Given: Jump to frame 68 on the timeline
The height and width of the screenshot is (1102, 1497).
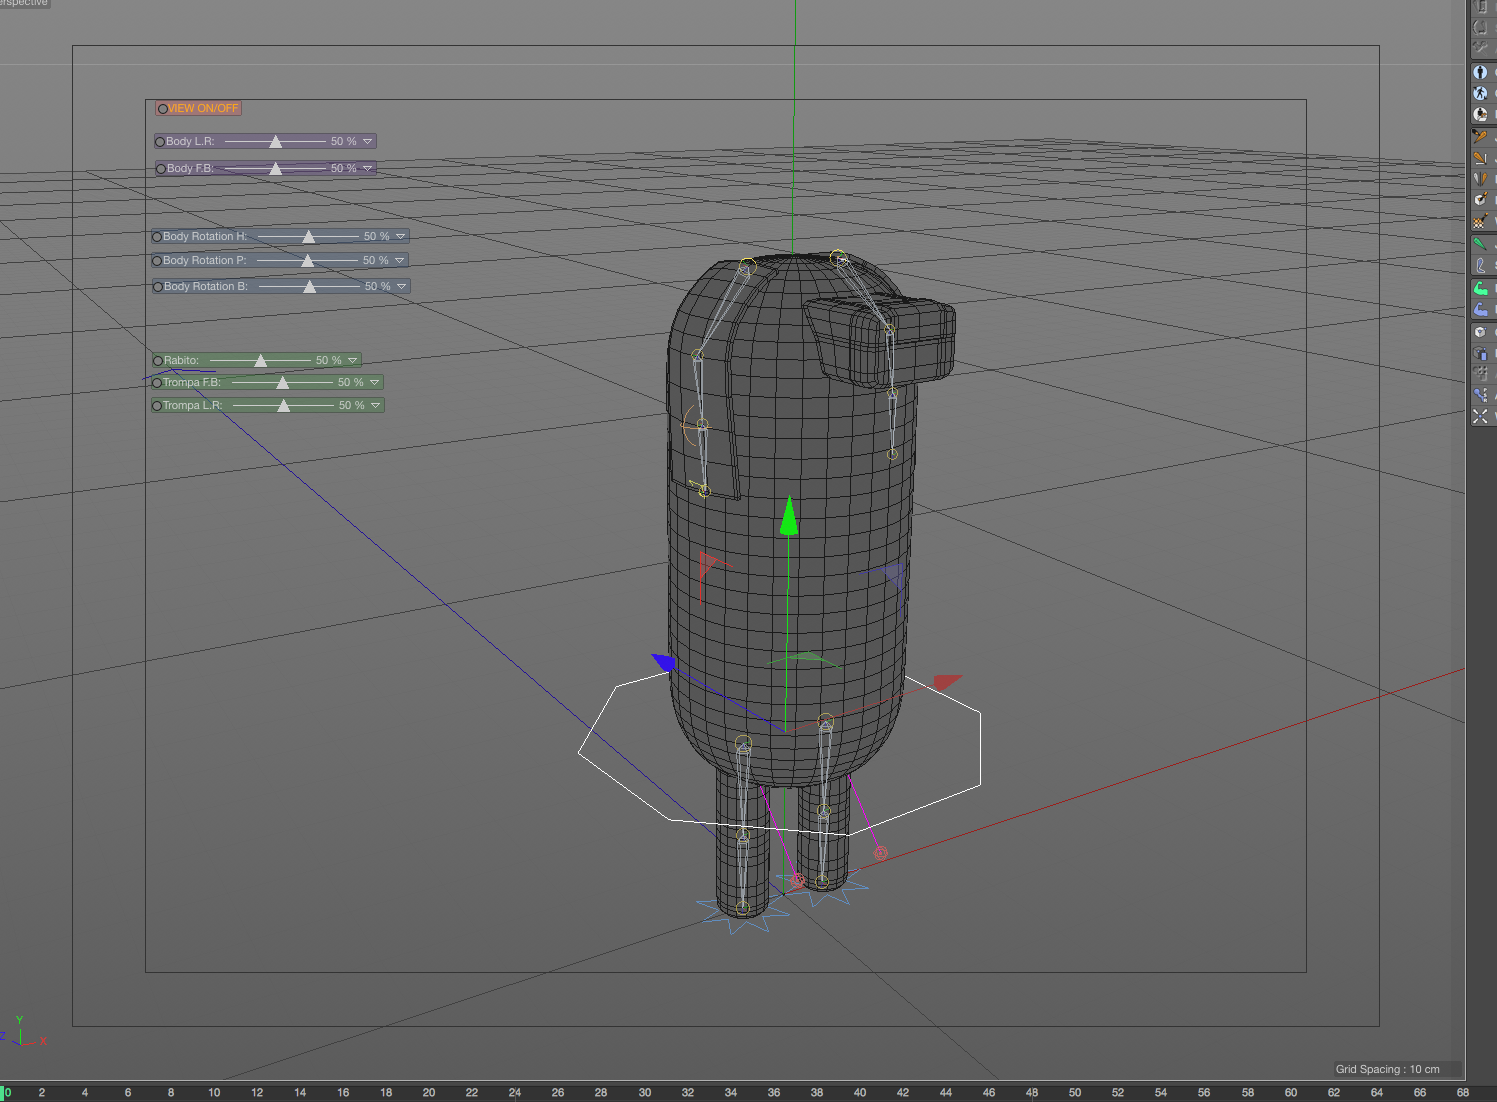Looking at the screenshot, I should pyautogui.click(x=1463, y=1093).
